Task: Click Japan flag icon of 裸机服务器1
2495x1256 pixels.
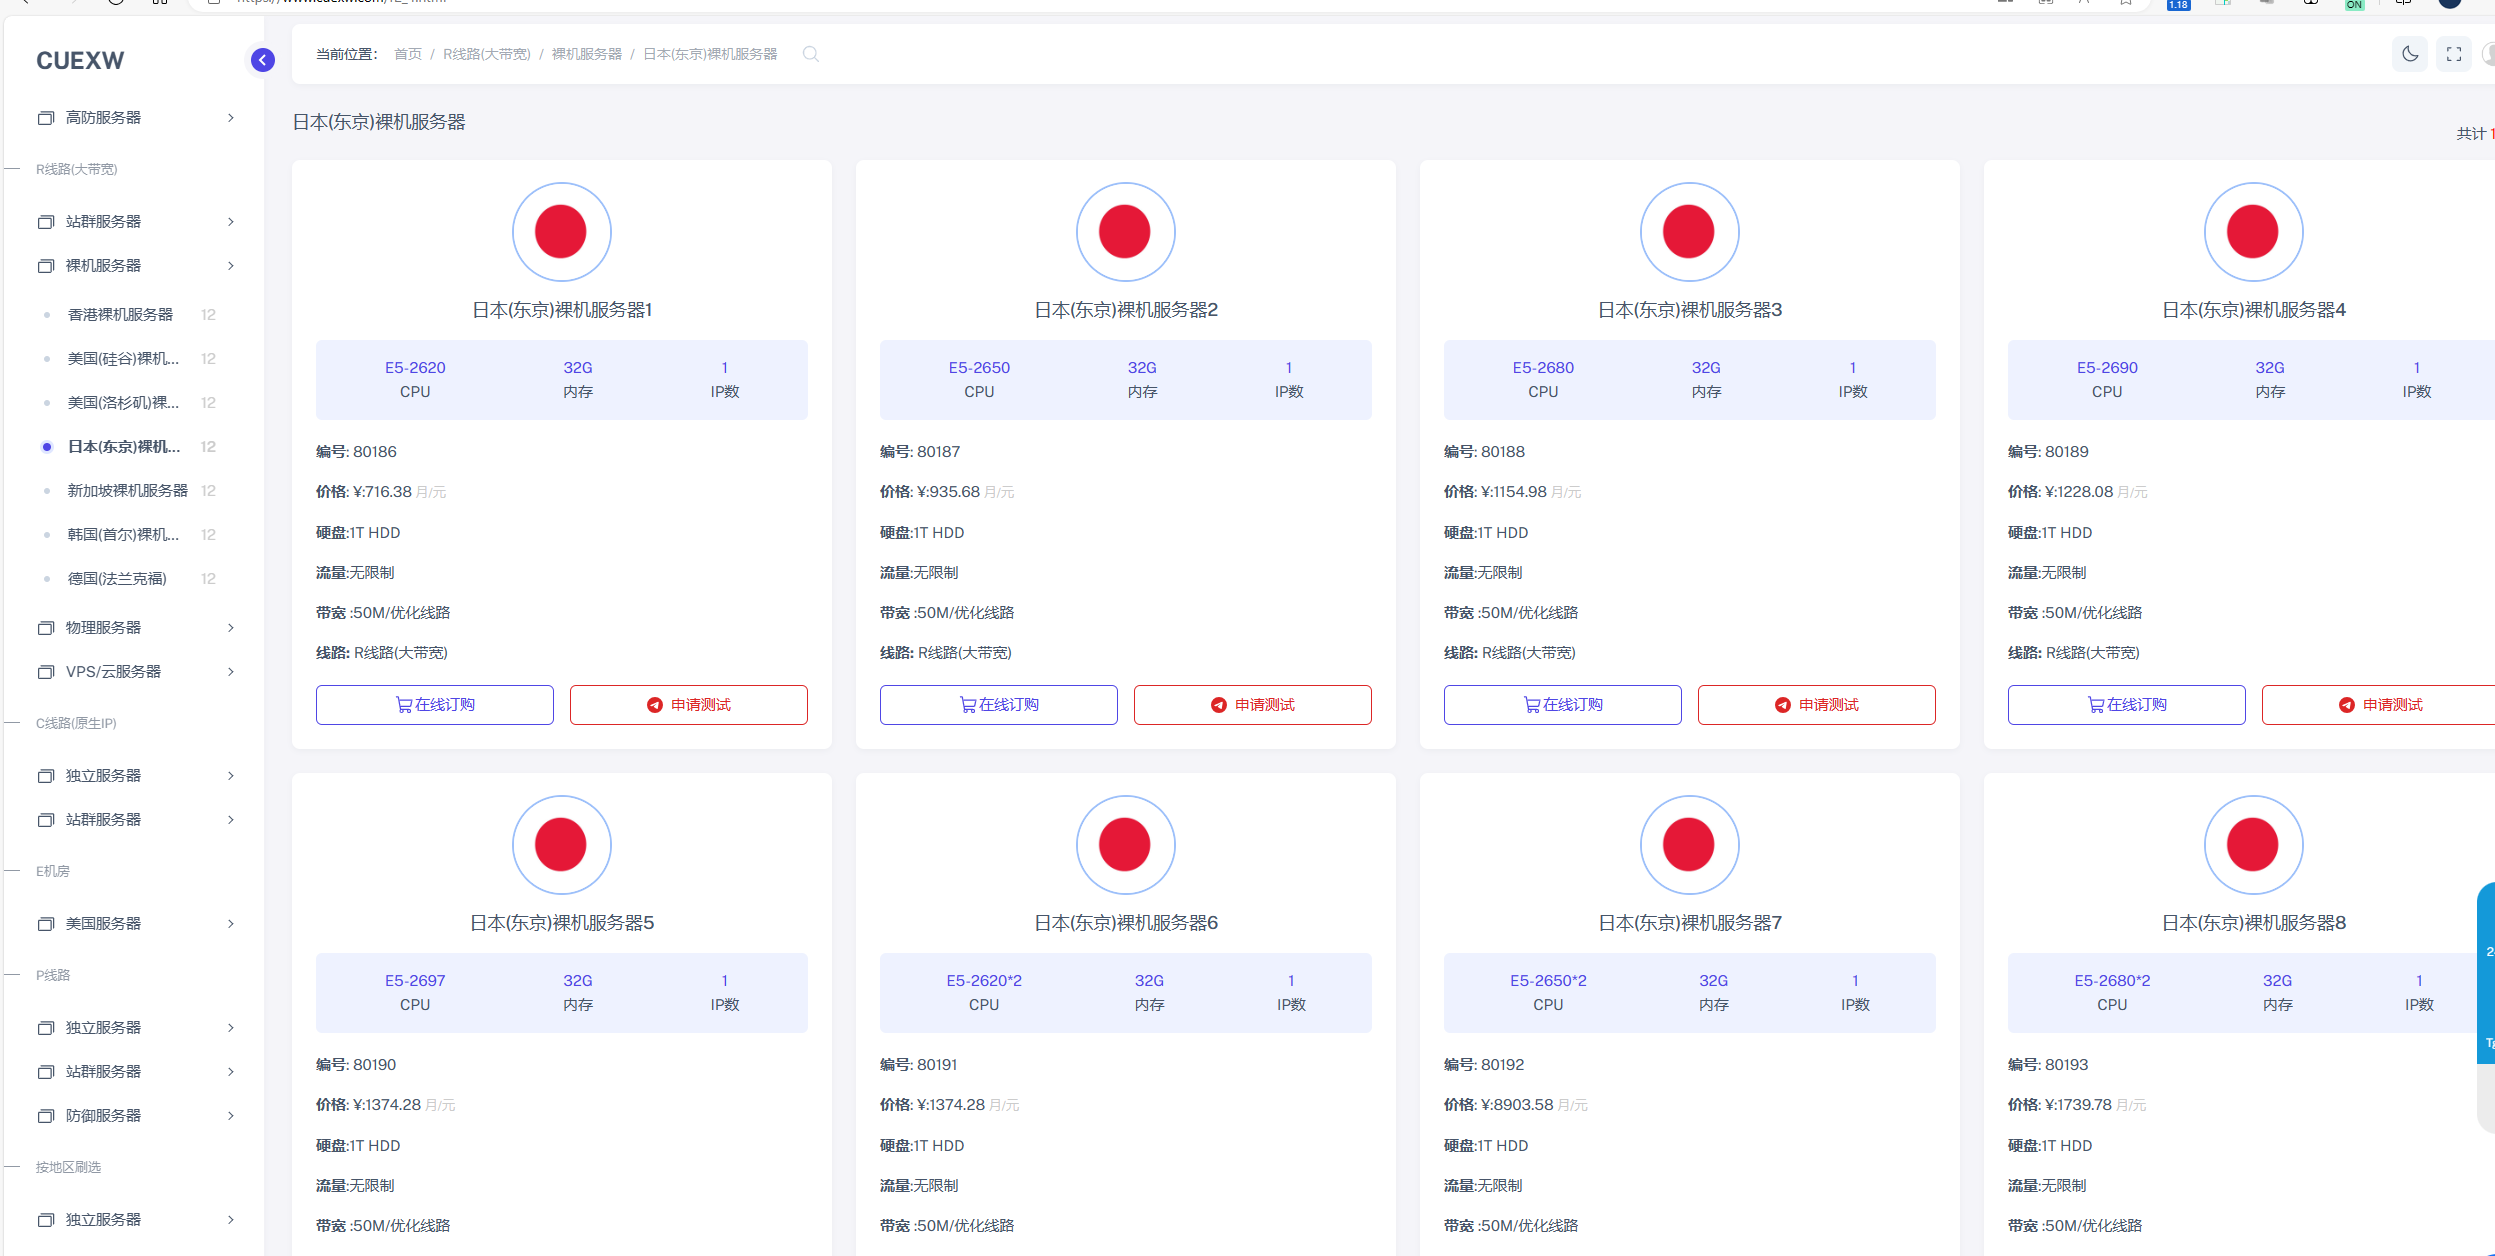Action: (x=562, y=232)
